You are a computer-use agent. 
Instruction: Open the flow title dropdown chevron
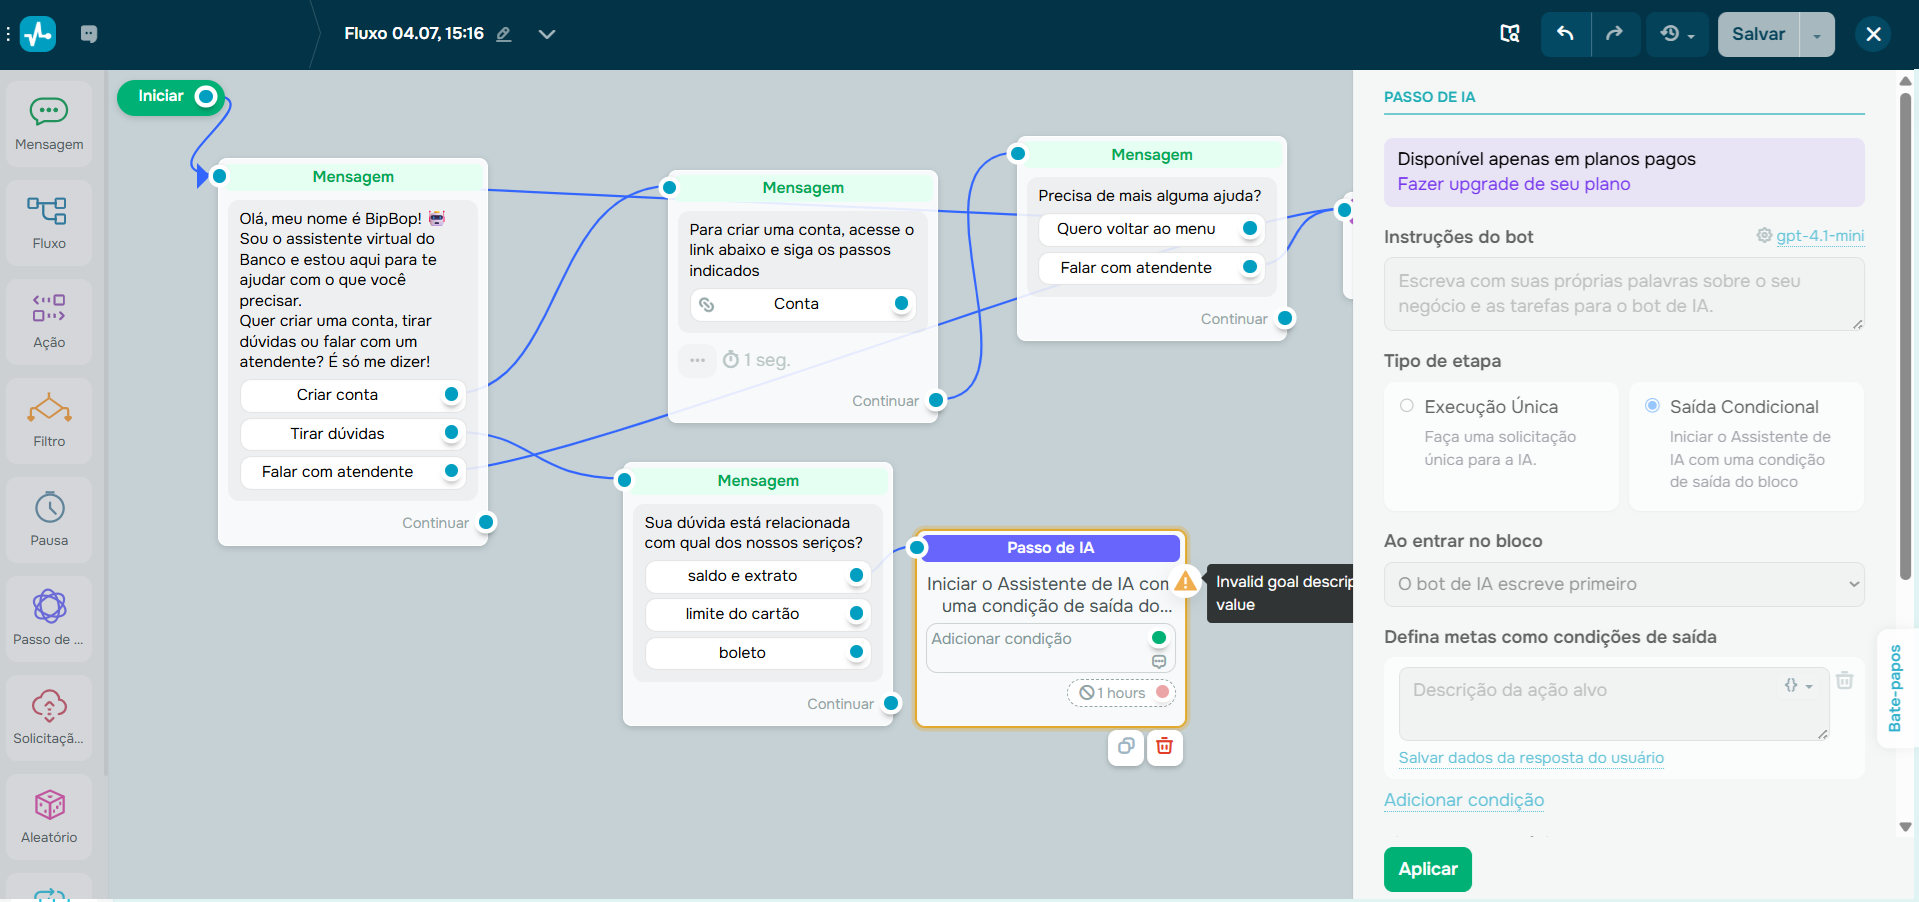pos(547,33)
